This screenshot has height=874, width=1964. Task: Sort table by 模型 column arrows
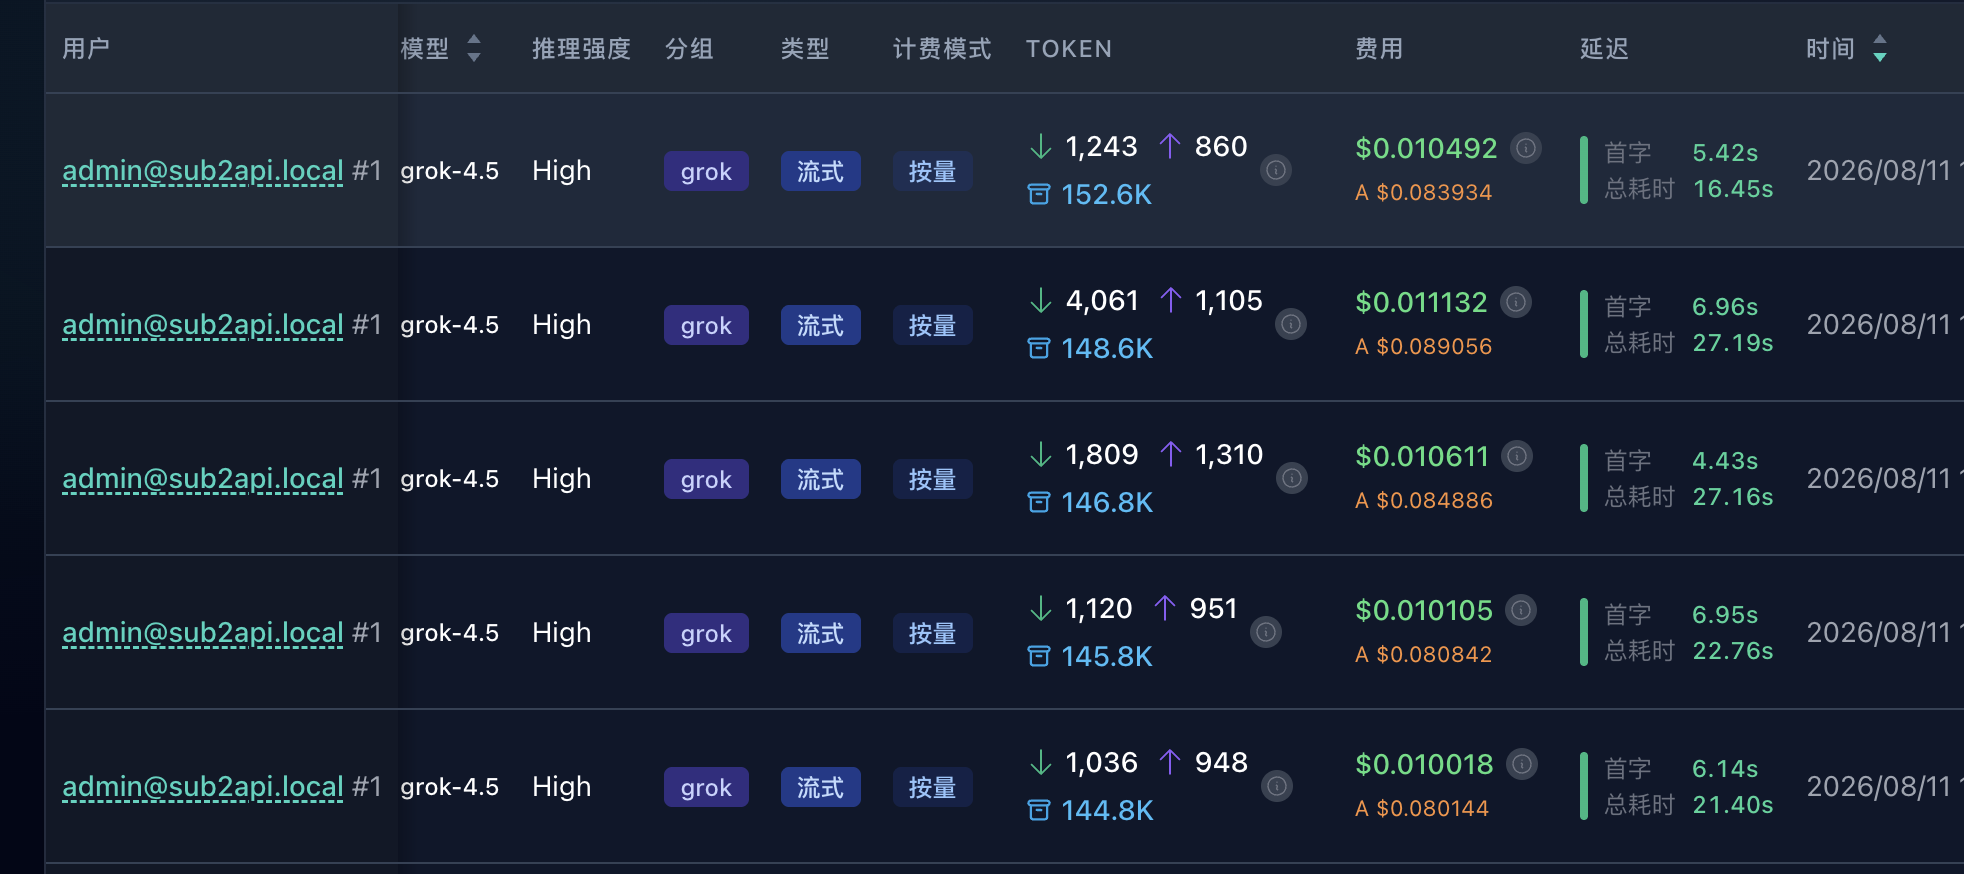coord(474,48)
